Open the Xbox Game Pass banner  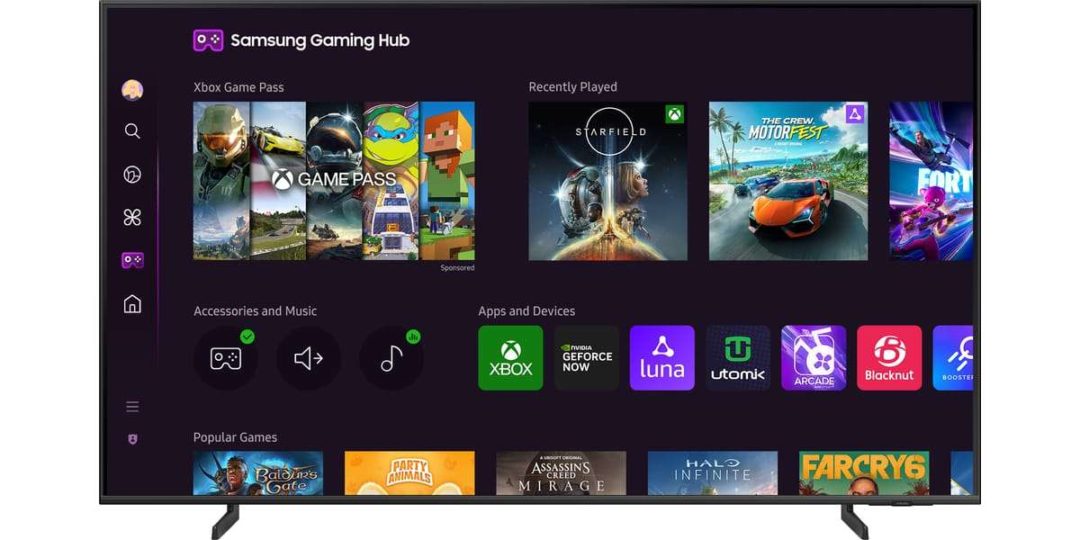tap(334, 181)
